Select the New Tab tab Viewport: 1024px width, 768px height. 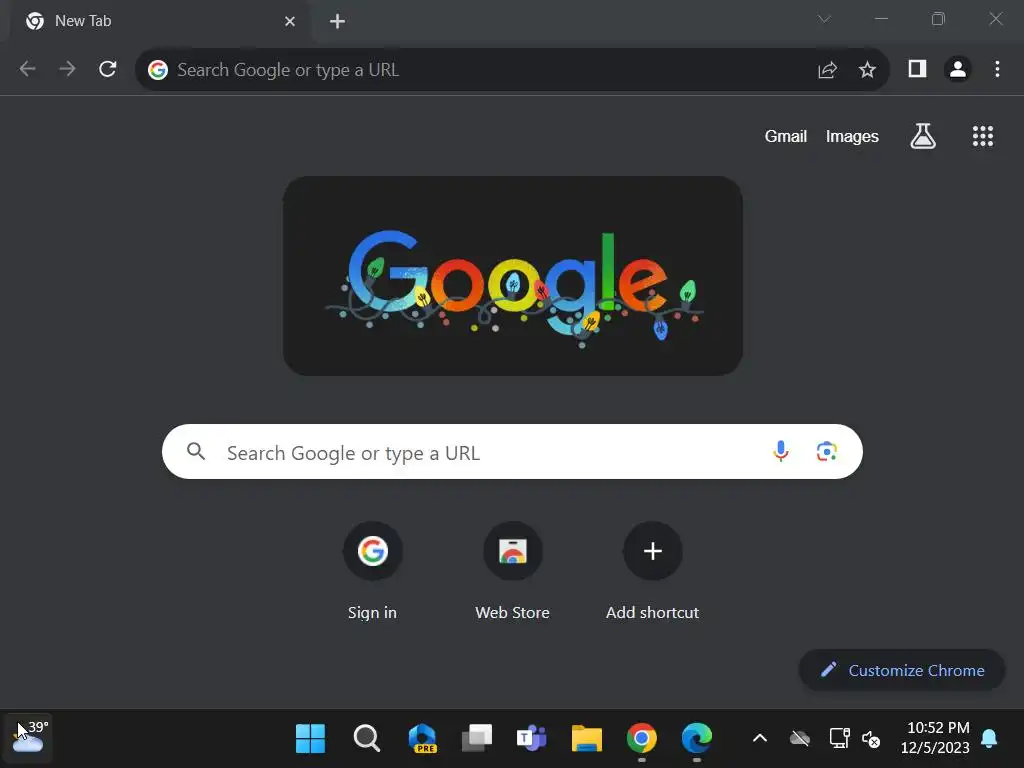click(x=157, y=22)
